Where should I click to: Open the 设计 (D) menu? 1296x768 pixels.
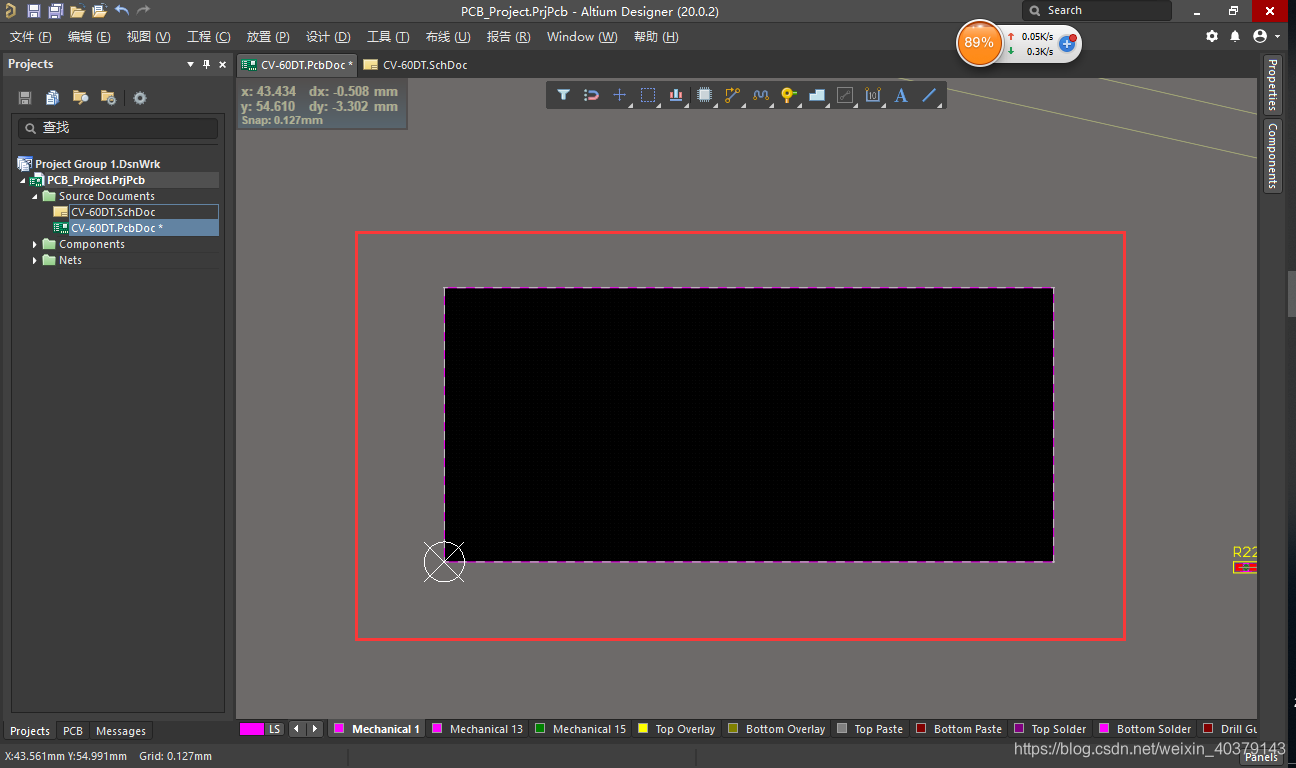(x=328, y=37)
